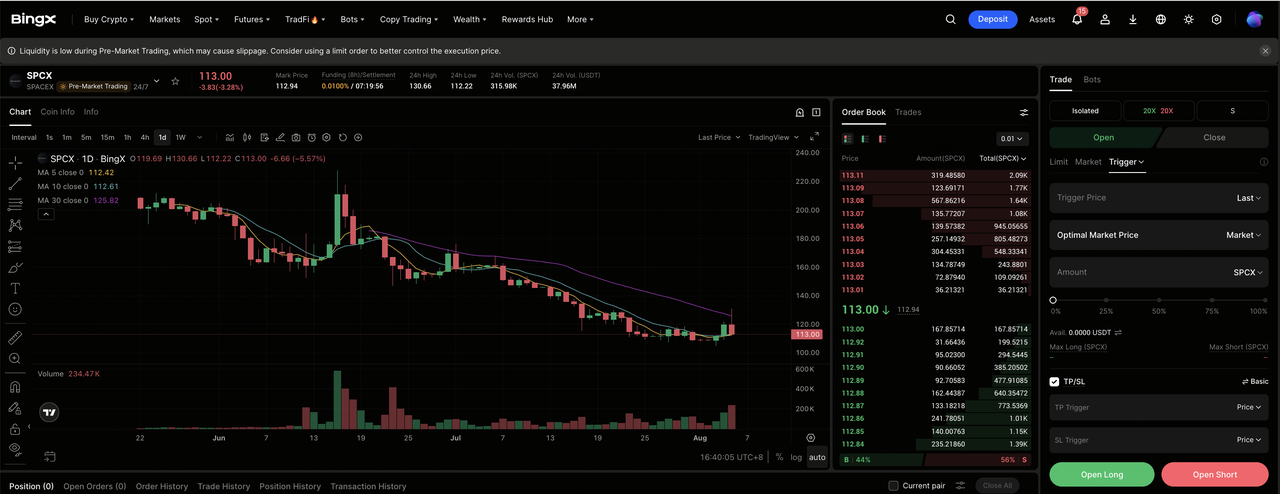Reset chart with circular arrow icon
1280x494 pixels.
point(343,137)
